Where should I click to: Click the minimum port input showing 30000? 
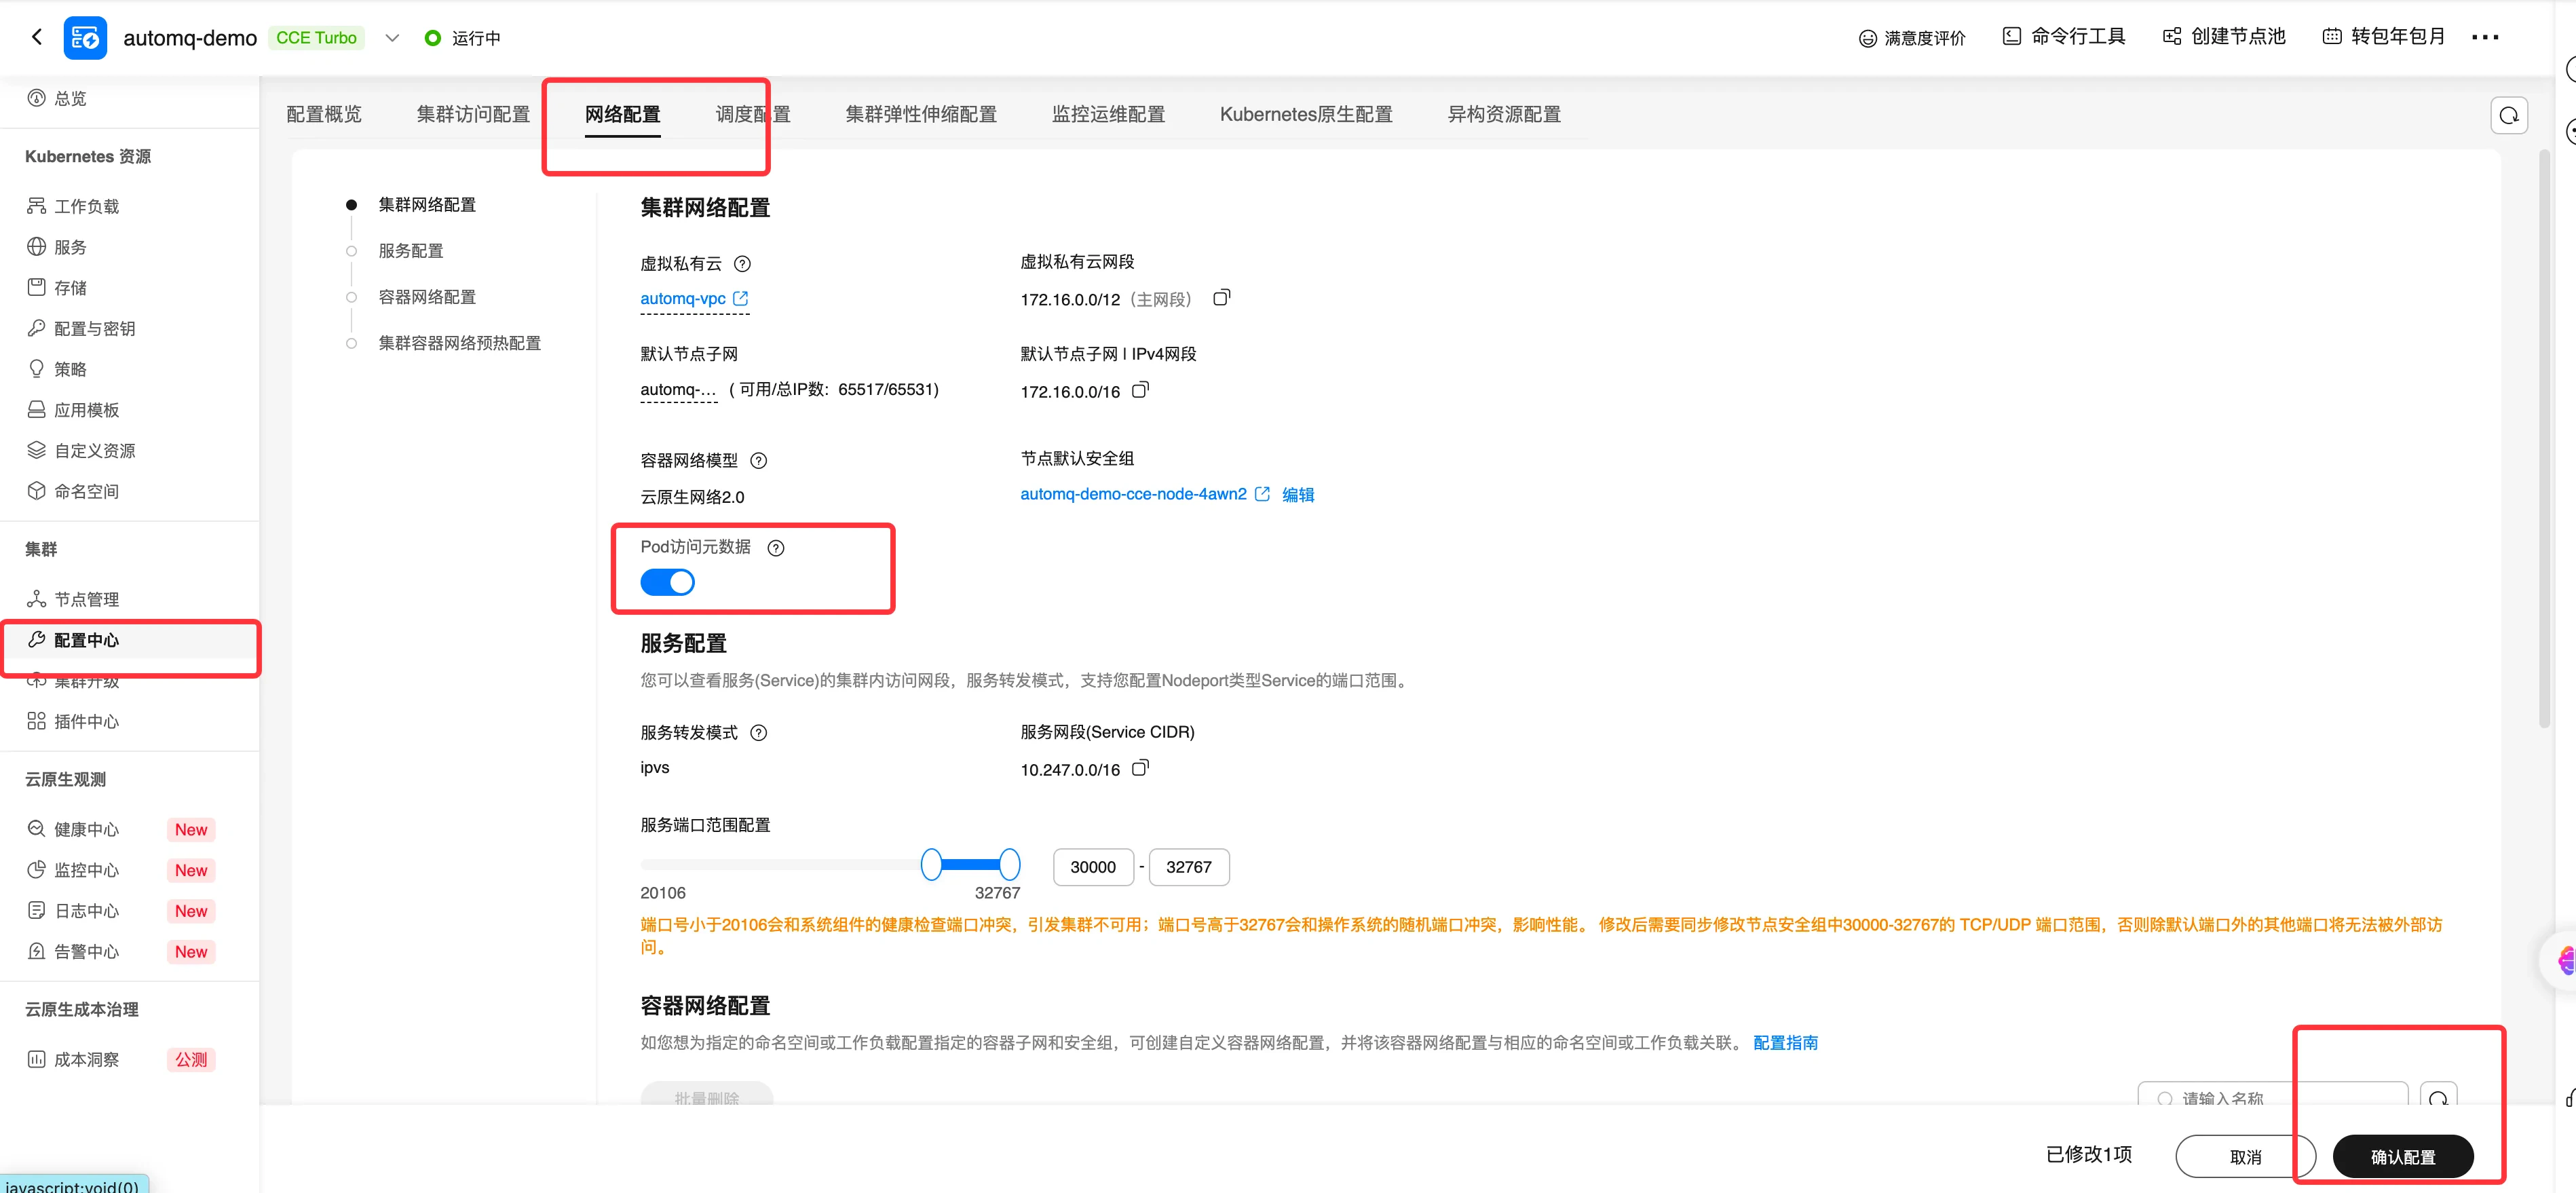[1092, 867]
